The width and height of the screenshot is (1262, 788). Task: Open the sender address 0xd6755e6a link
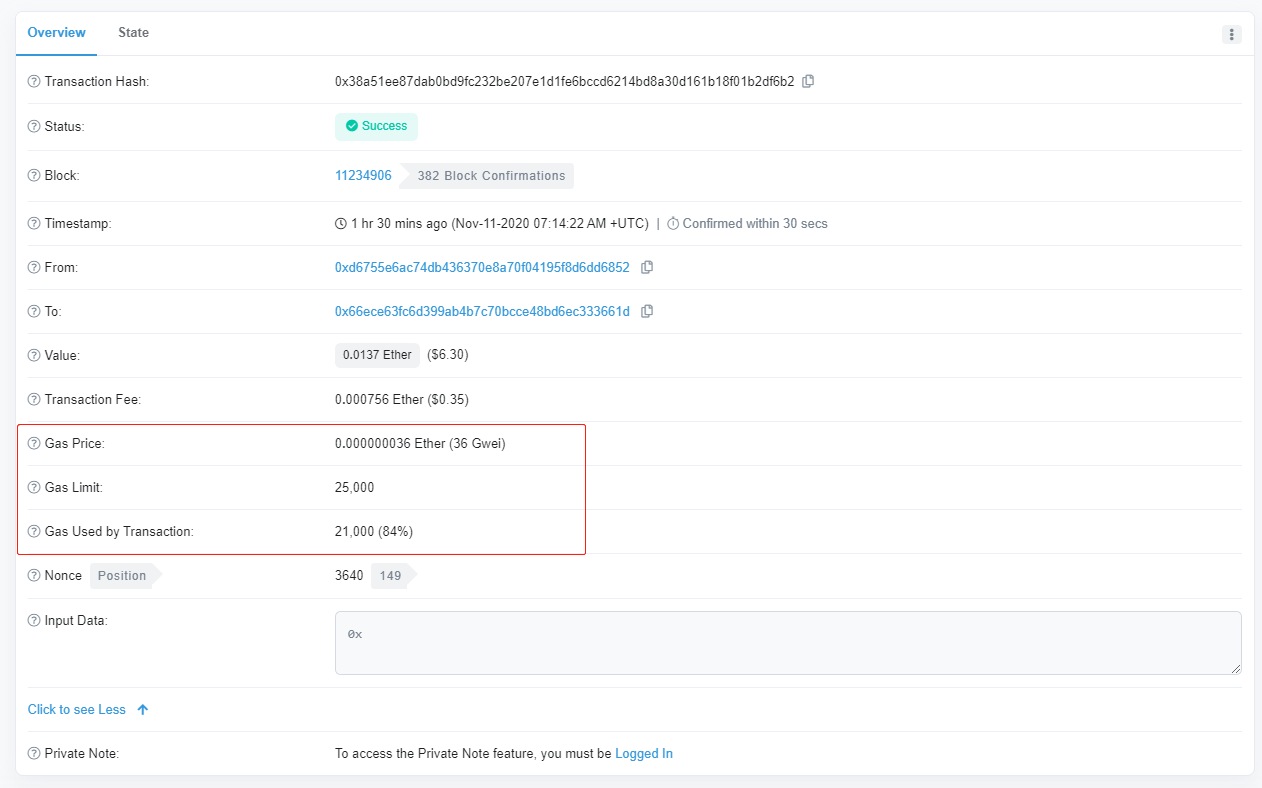click(482, 268)
